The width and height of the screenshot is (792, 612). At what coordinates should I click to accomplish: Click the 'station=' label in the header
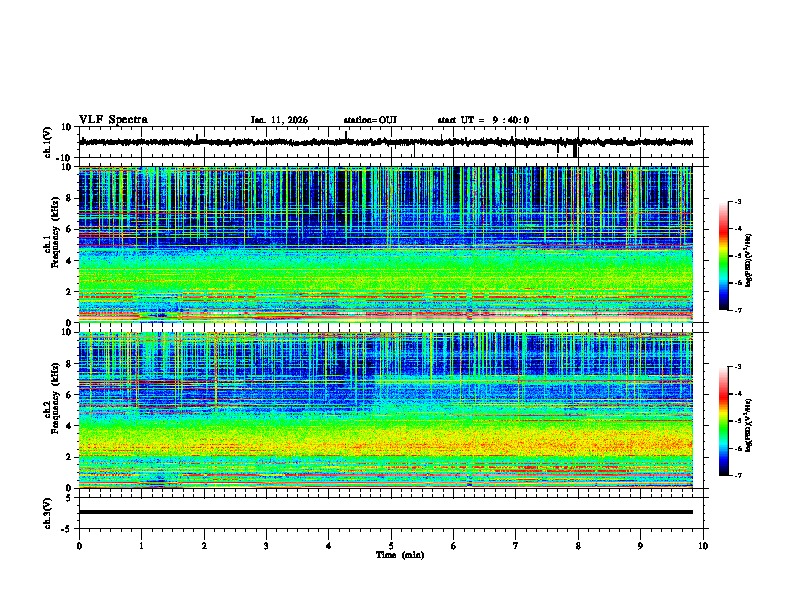(x=361, y=120)
